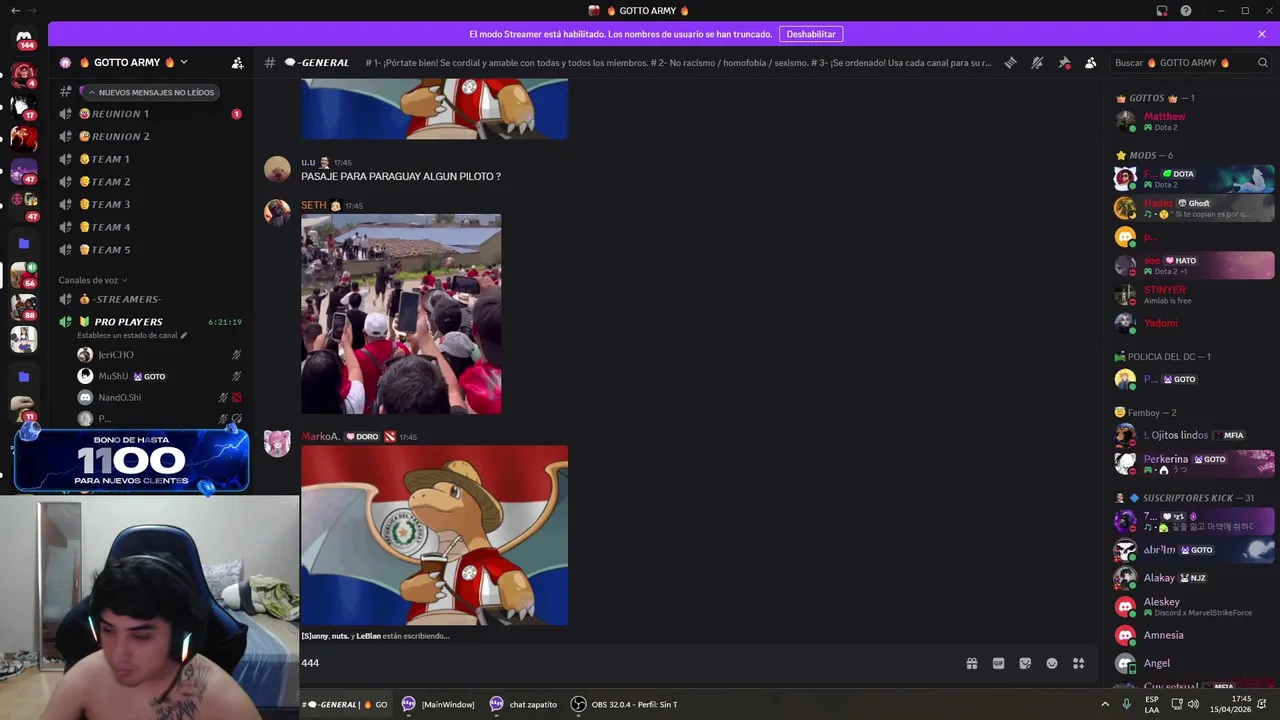Click SETH username in chat
Screen dimensions: 1280x720
(x=313, y=205)
